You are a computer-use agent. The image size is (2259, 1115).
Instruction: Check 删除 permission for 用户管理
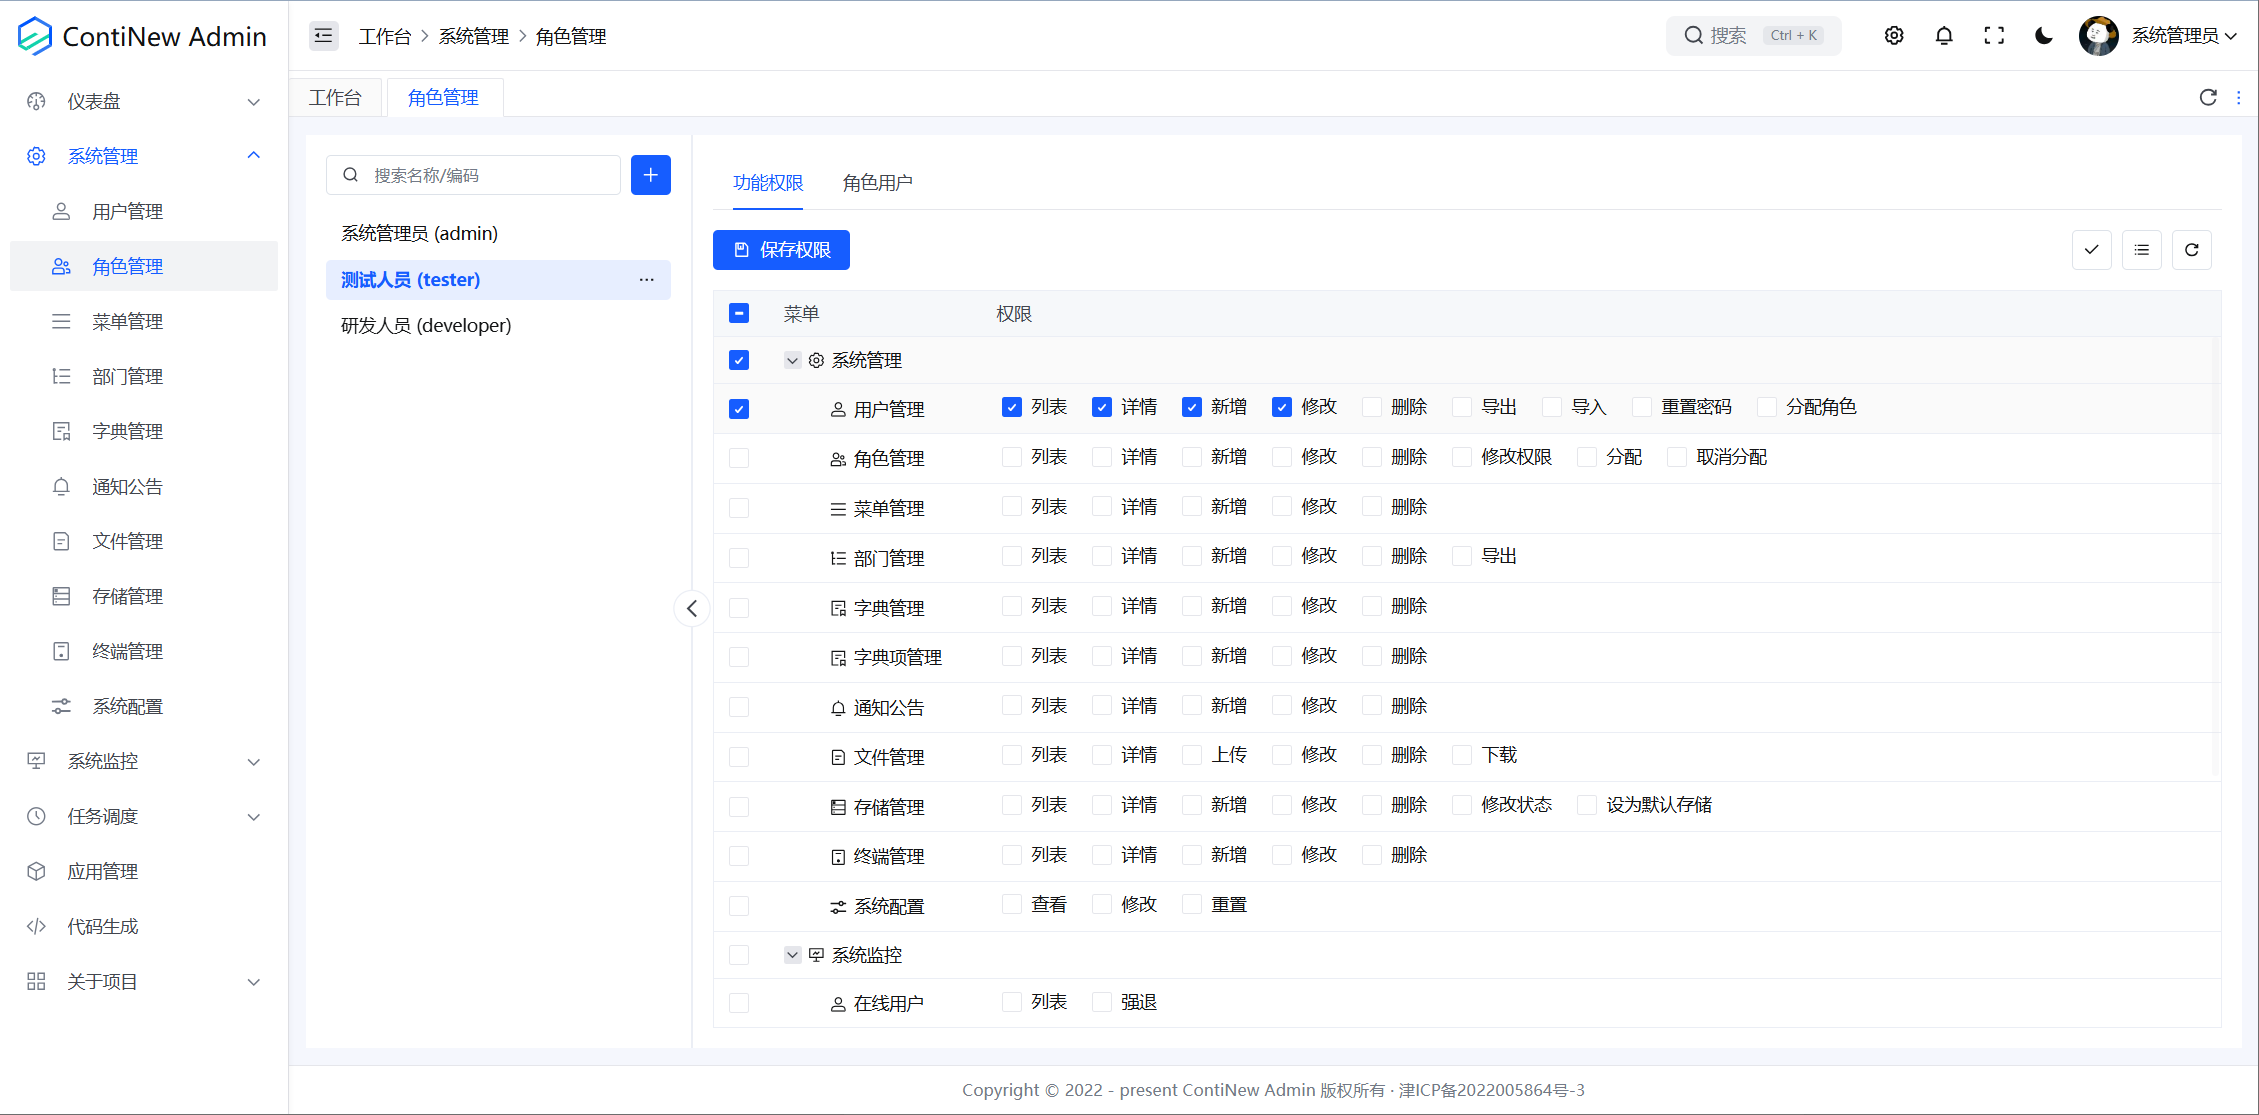click(x=1372, y=407)
